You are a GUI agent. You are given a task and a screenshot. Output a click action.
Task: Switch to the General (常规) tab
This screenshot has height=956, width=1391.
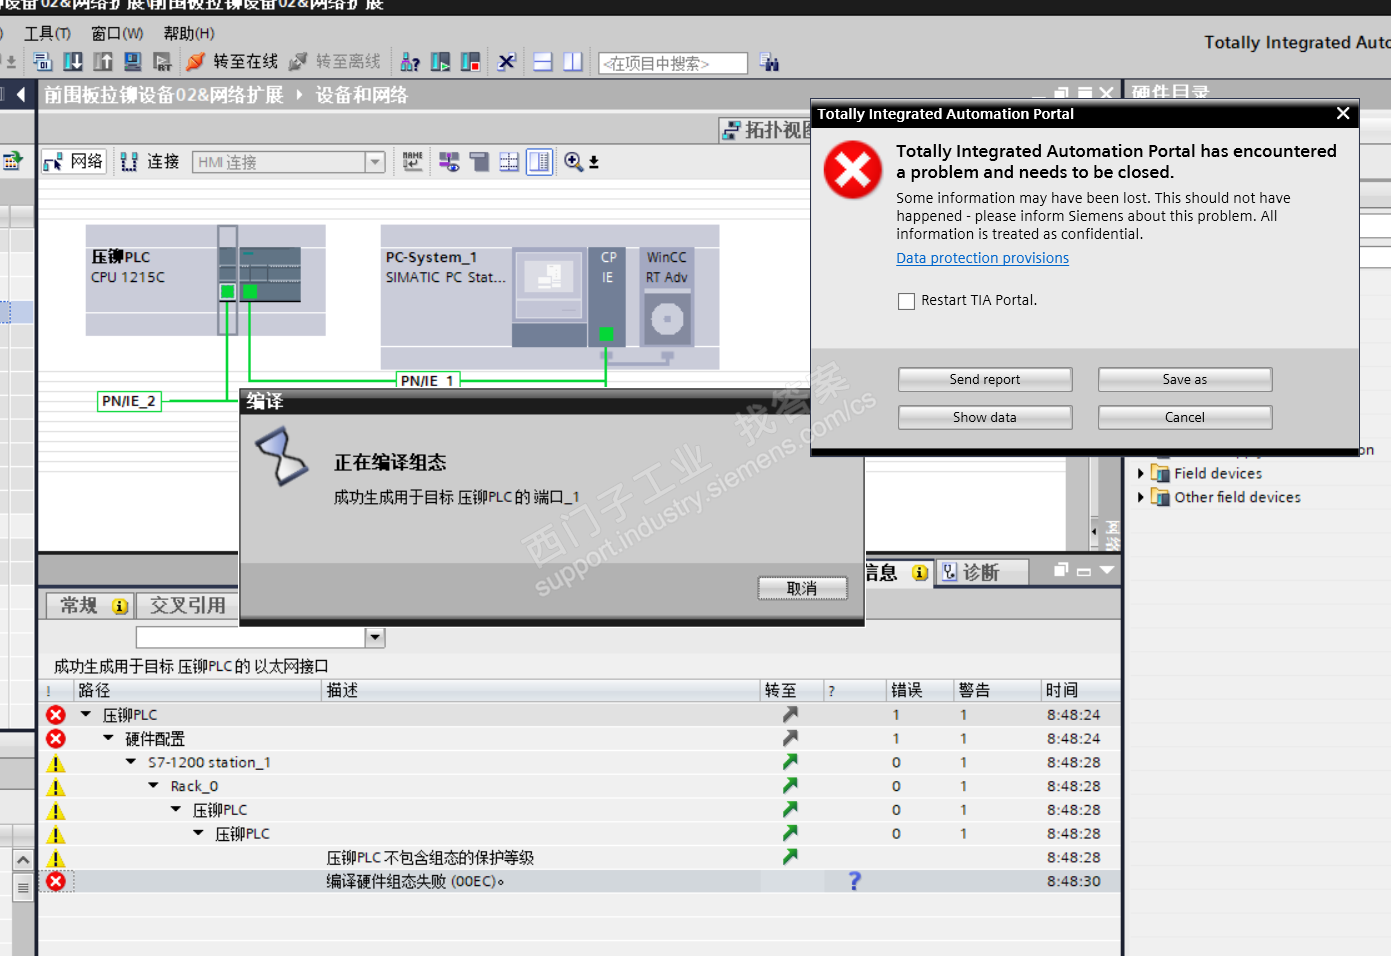(x=88, y=605)
